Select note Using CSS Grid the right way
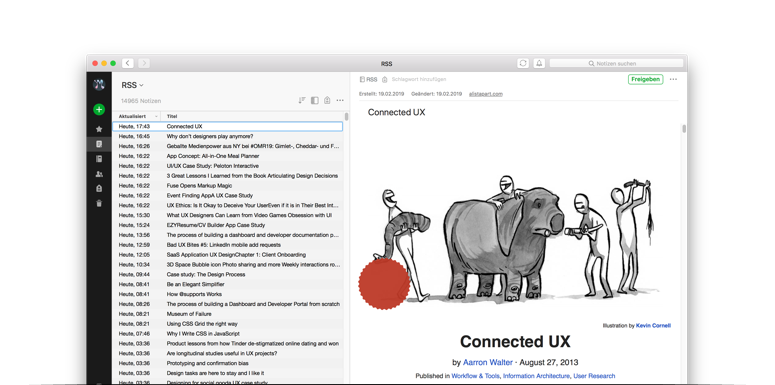Screen dimensions: 775x385 click(227, 324)
